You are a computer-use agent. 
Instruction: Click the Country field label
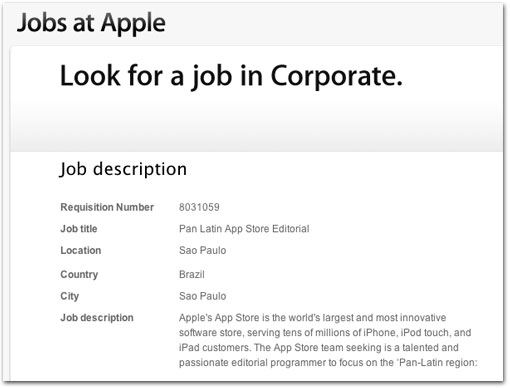tap(79, 274)
